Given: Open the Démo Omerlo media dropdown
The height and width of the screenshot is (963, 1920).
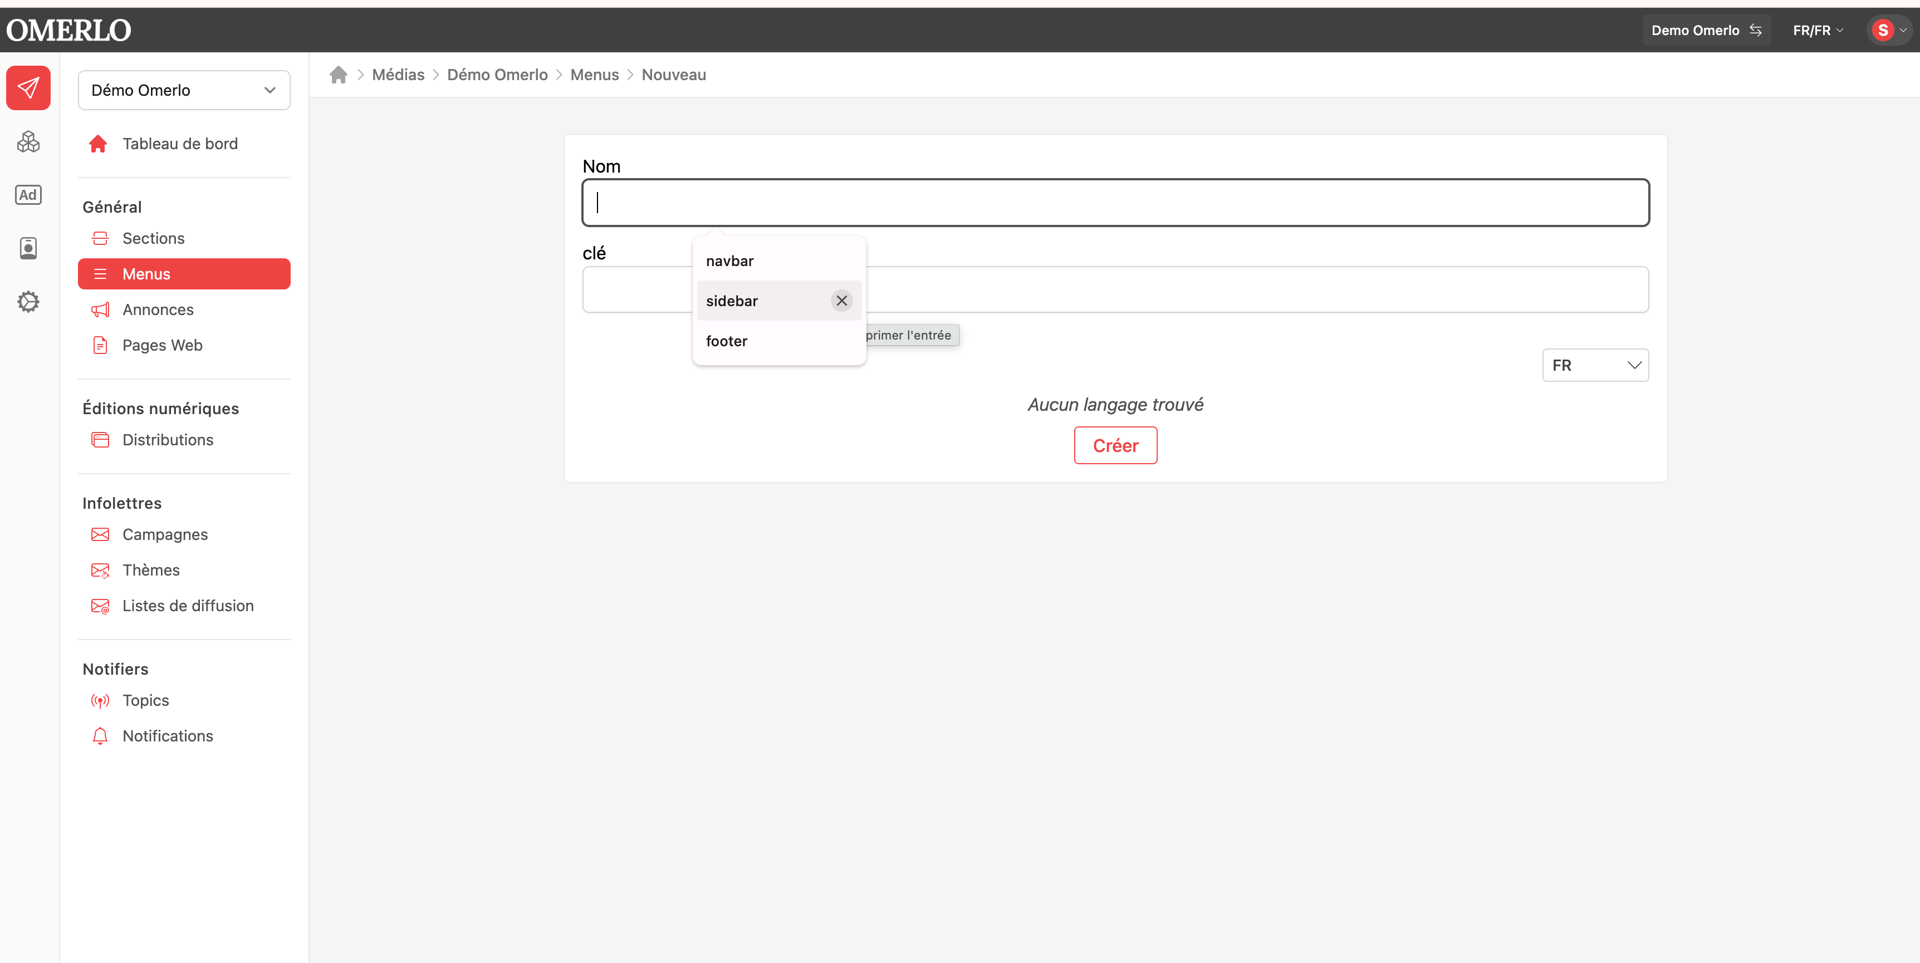Looking at the screenshot, I should 184,90.
